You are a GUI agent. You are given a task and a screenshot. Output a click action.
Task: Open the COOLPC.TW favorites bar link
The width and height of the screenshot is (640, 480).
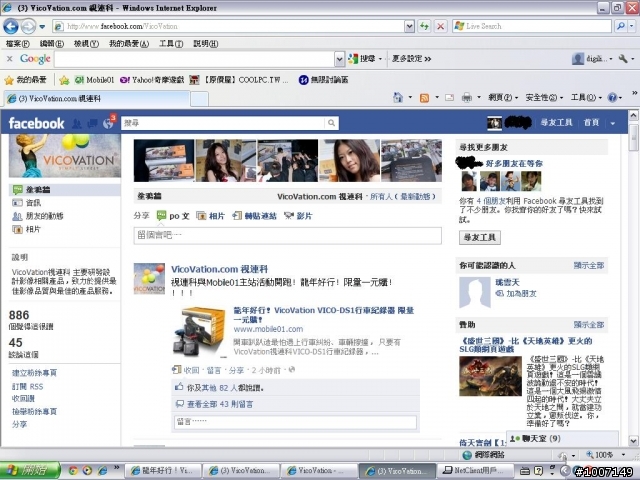click(x=239, y=80)
